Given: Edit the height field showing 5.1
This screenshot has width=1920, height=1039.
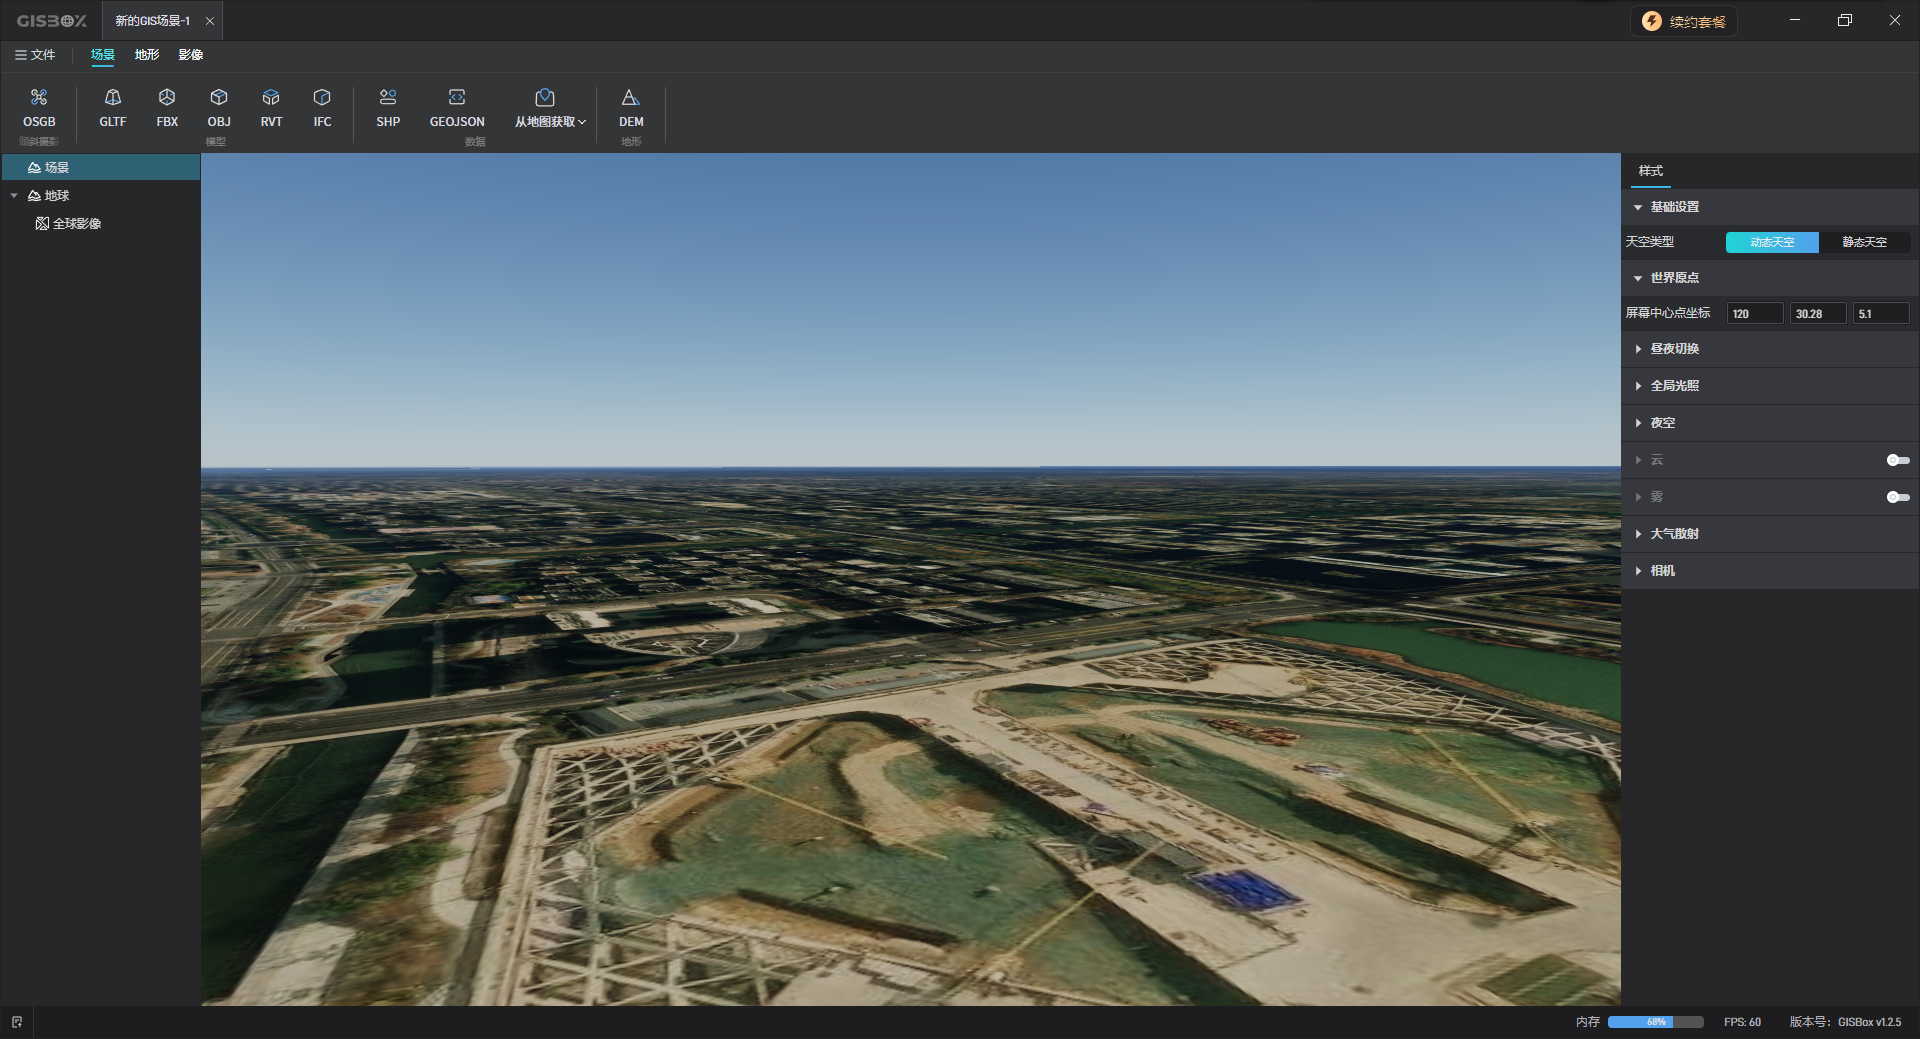Looking at the screenshot, I should (1881, 314).
